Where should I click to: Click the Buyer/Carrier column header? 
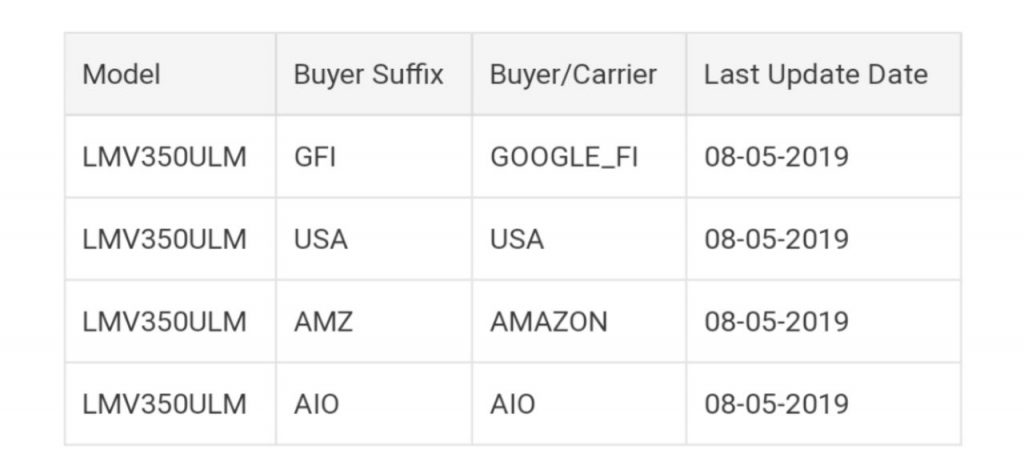coord(573,75)
